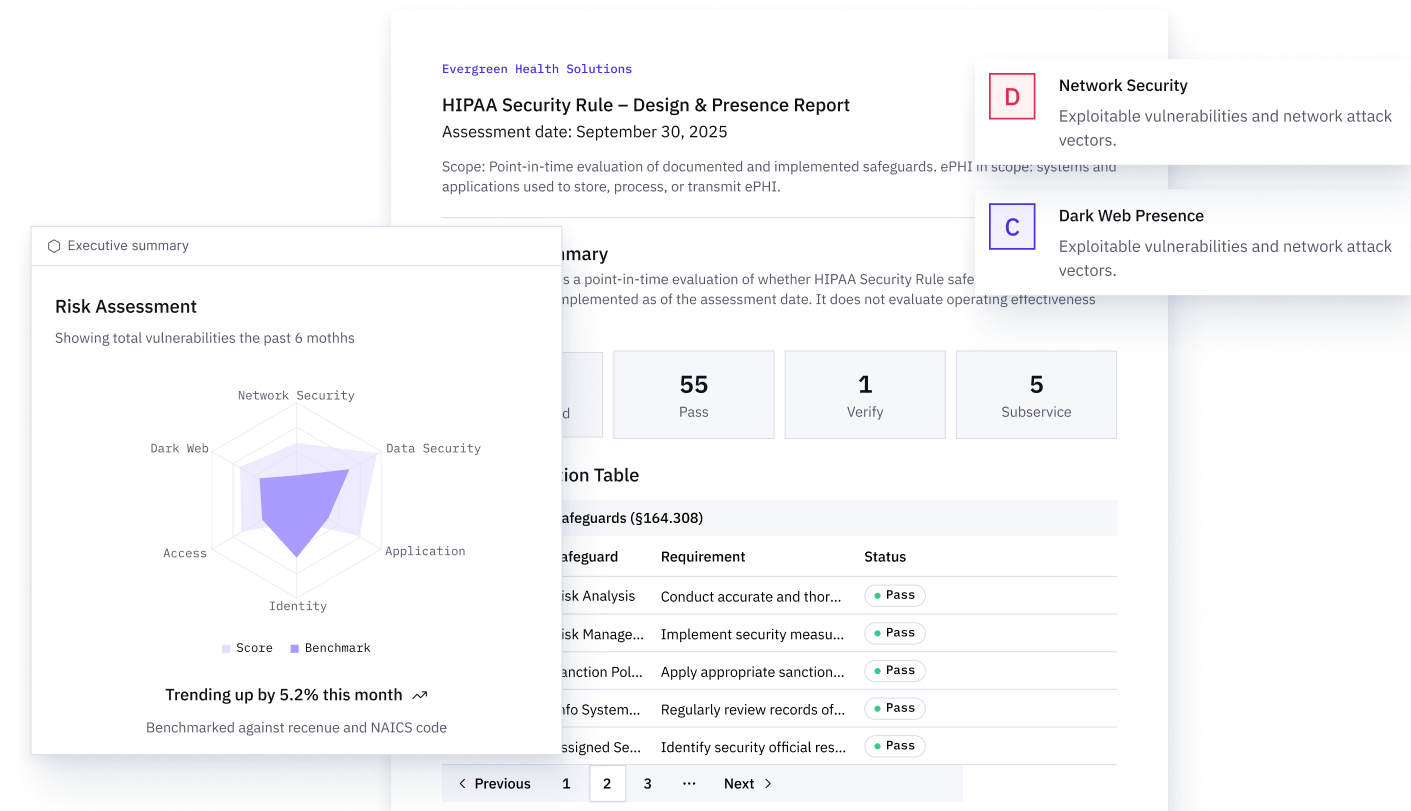Open page 1 in pagination

(566, 784)
